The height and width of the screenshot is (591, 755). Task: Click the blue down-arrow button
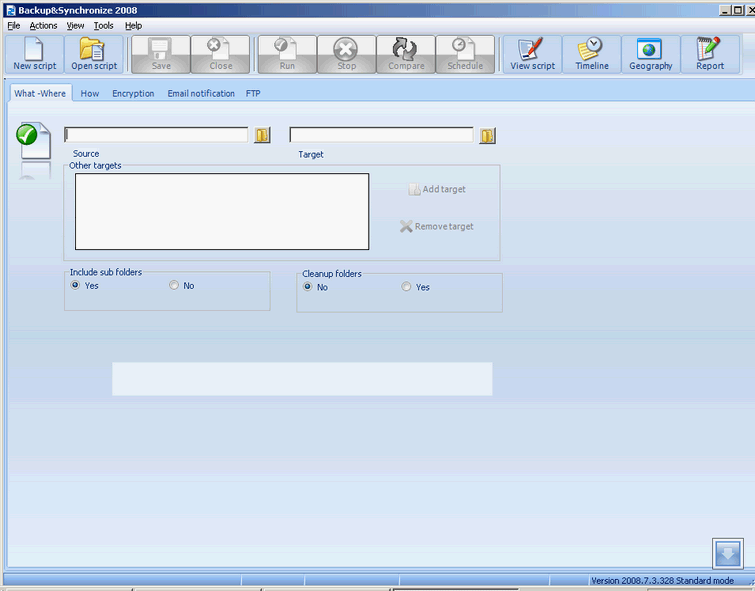pyautogui.click(x=728, y=553)
